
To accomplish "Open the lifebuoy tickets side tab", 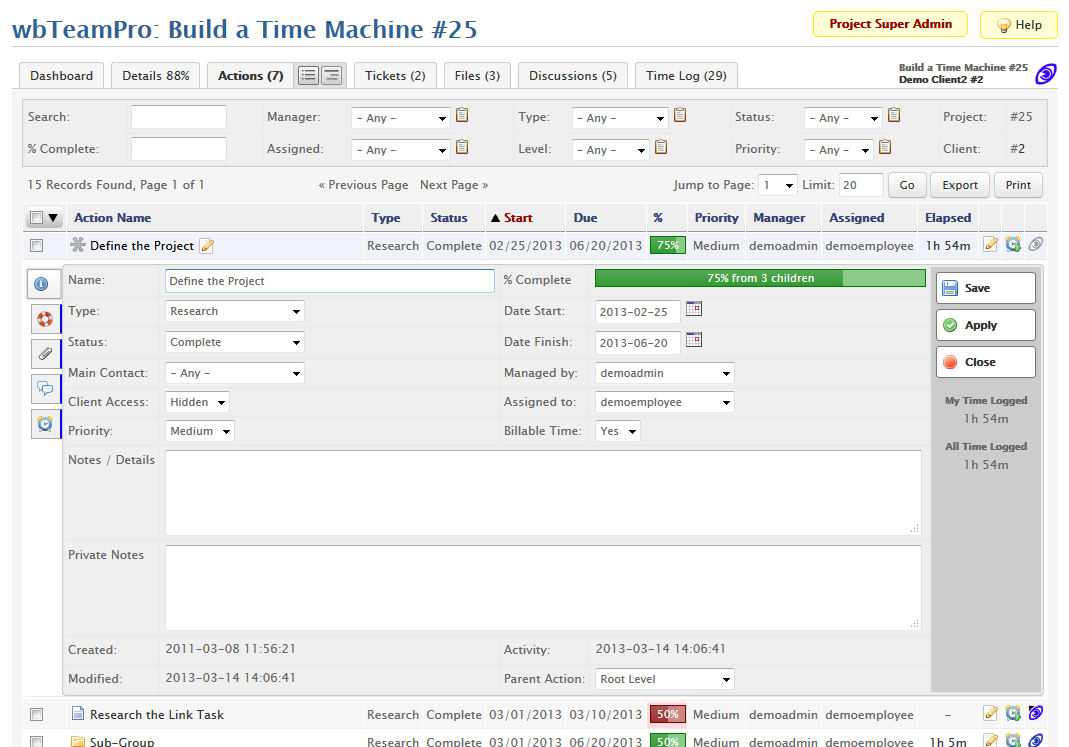I will point(44,320).
